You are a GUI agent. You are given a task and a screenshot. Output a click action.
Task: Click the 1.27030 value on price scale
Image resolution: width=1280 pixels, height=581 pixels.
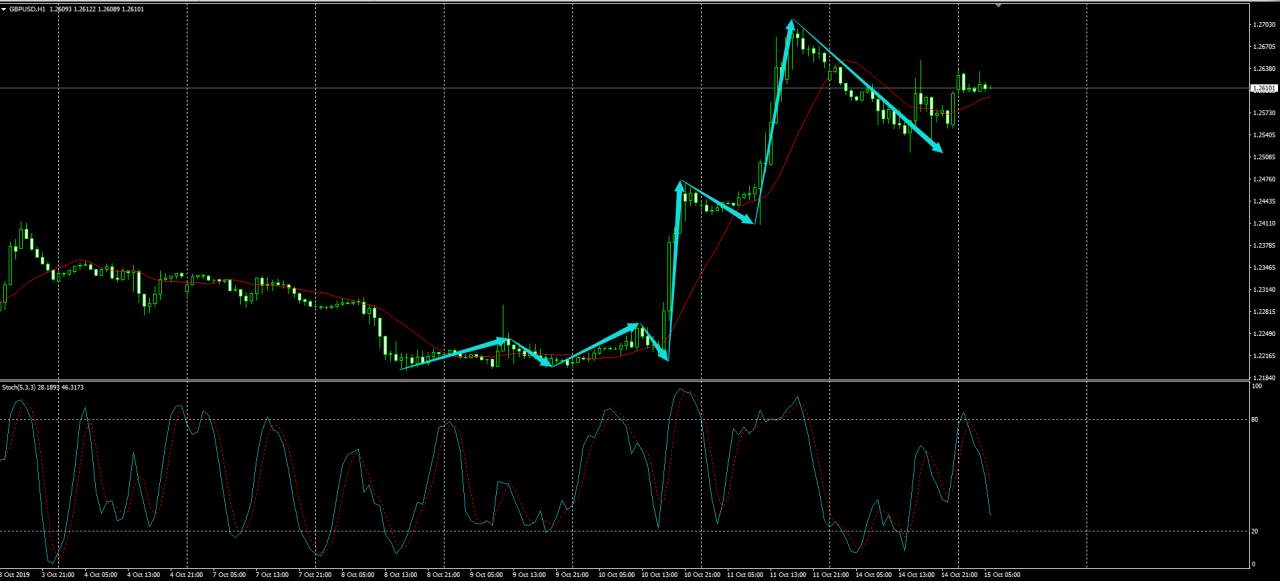tap(1263, 24)
